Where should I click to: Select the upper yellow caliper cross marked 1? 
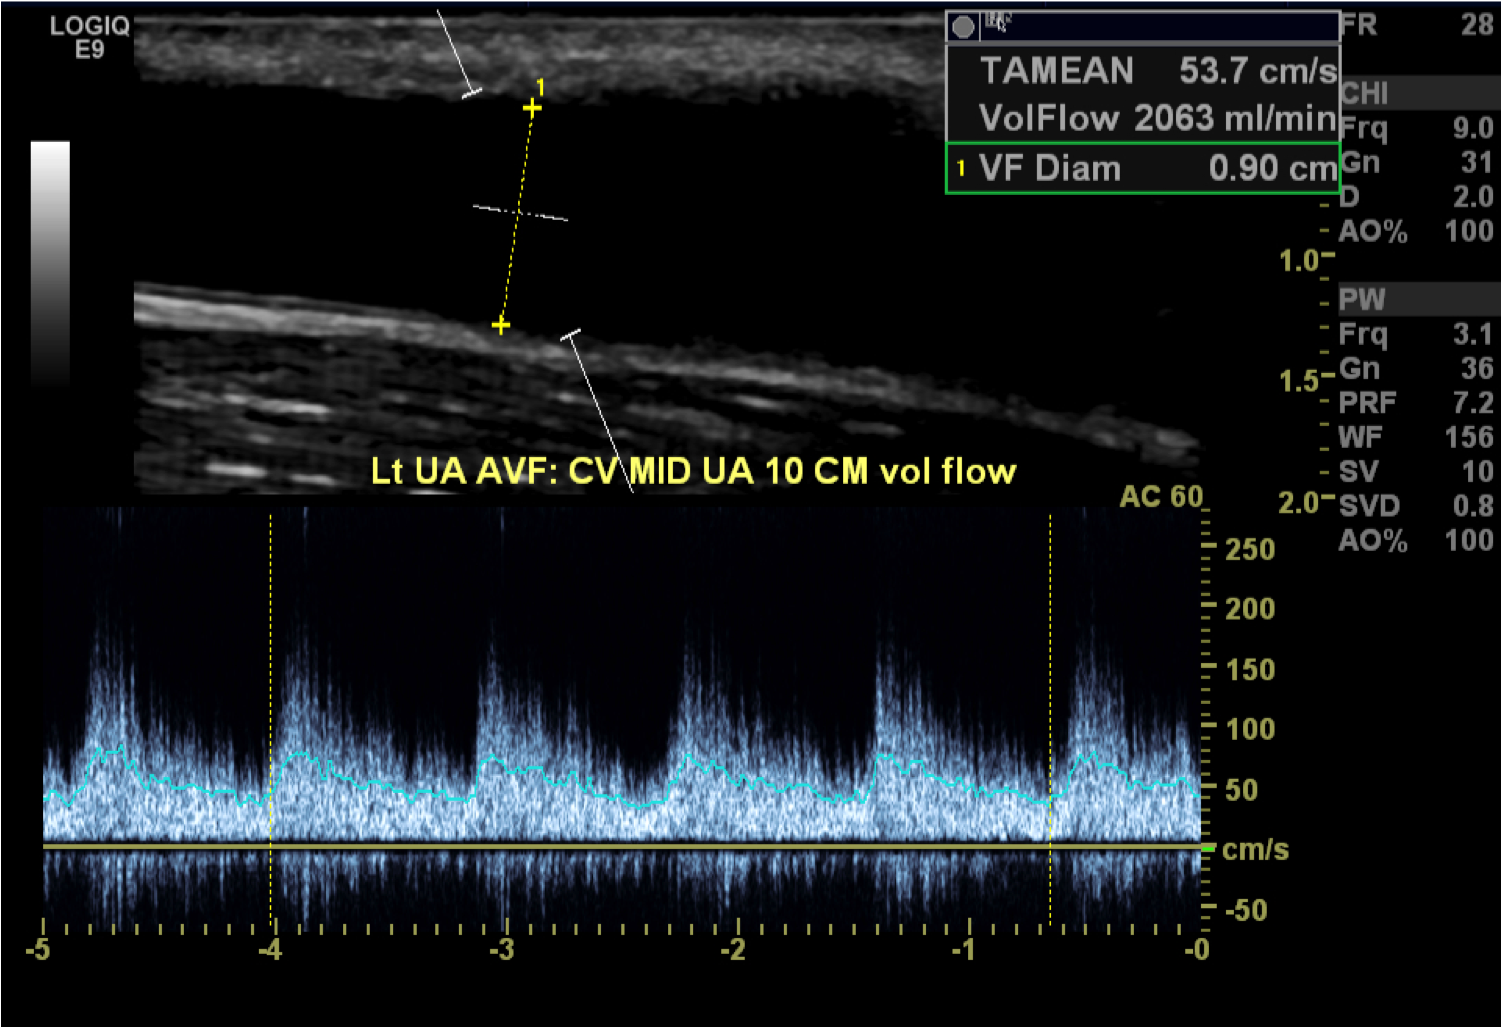(532, 107)
